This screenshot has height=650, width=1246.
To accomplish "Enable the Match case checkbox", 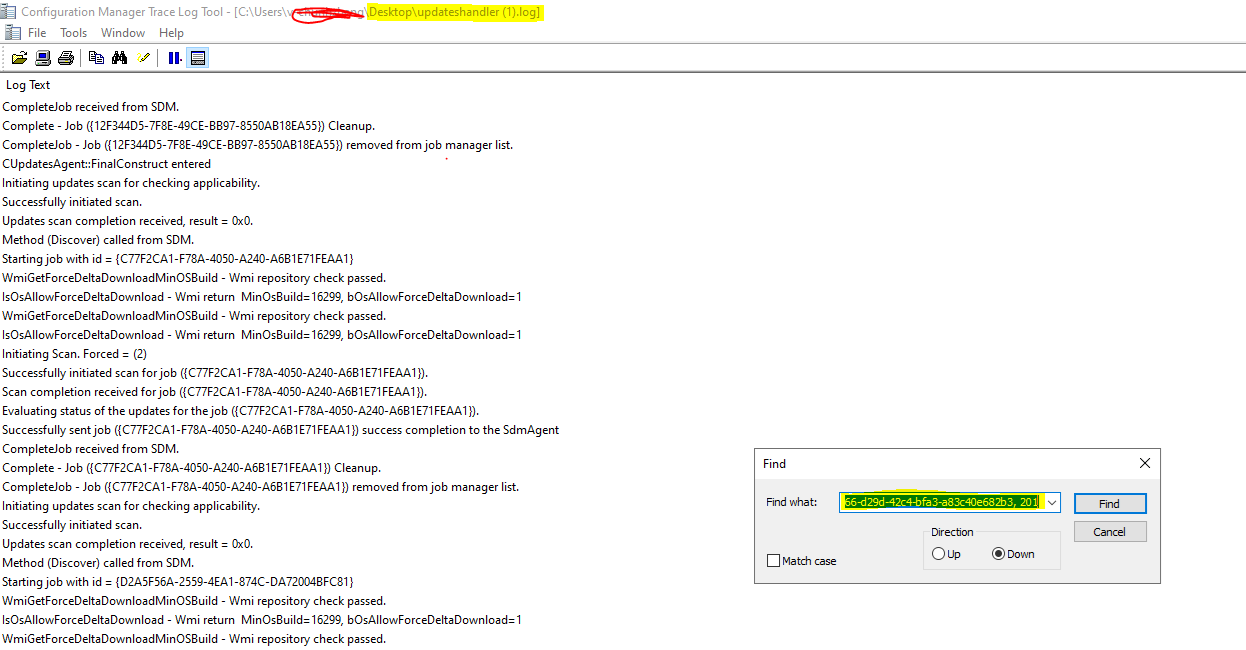I will pos(772,561).
